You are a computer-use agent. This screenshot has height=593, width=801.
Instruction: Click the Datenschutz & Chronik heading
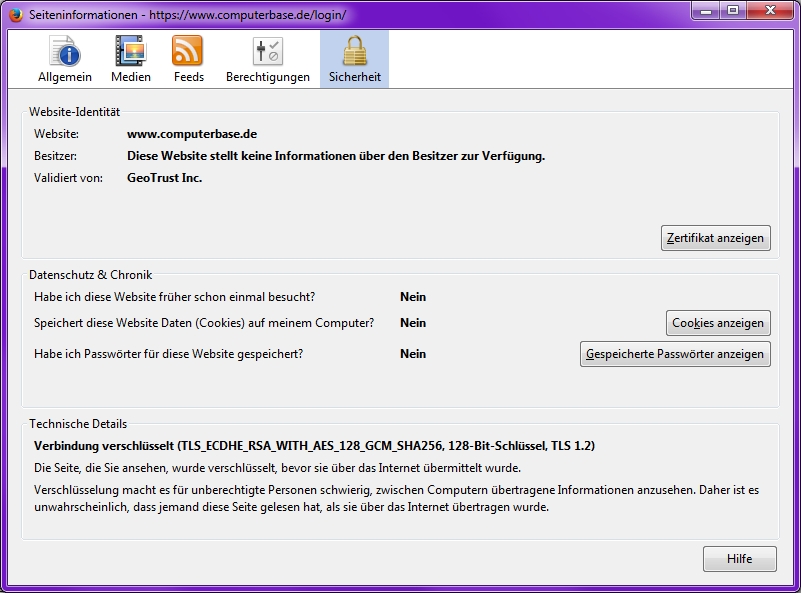90,275
